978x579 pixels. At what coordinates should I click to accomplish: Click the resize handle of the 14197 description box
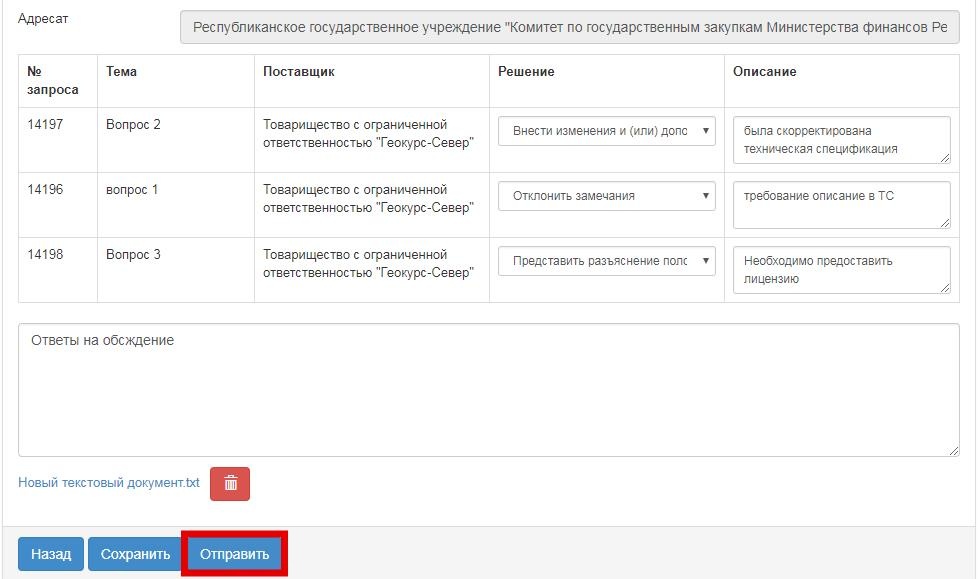[x=944, y=156]
